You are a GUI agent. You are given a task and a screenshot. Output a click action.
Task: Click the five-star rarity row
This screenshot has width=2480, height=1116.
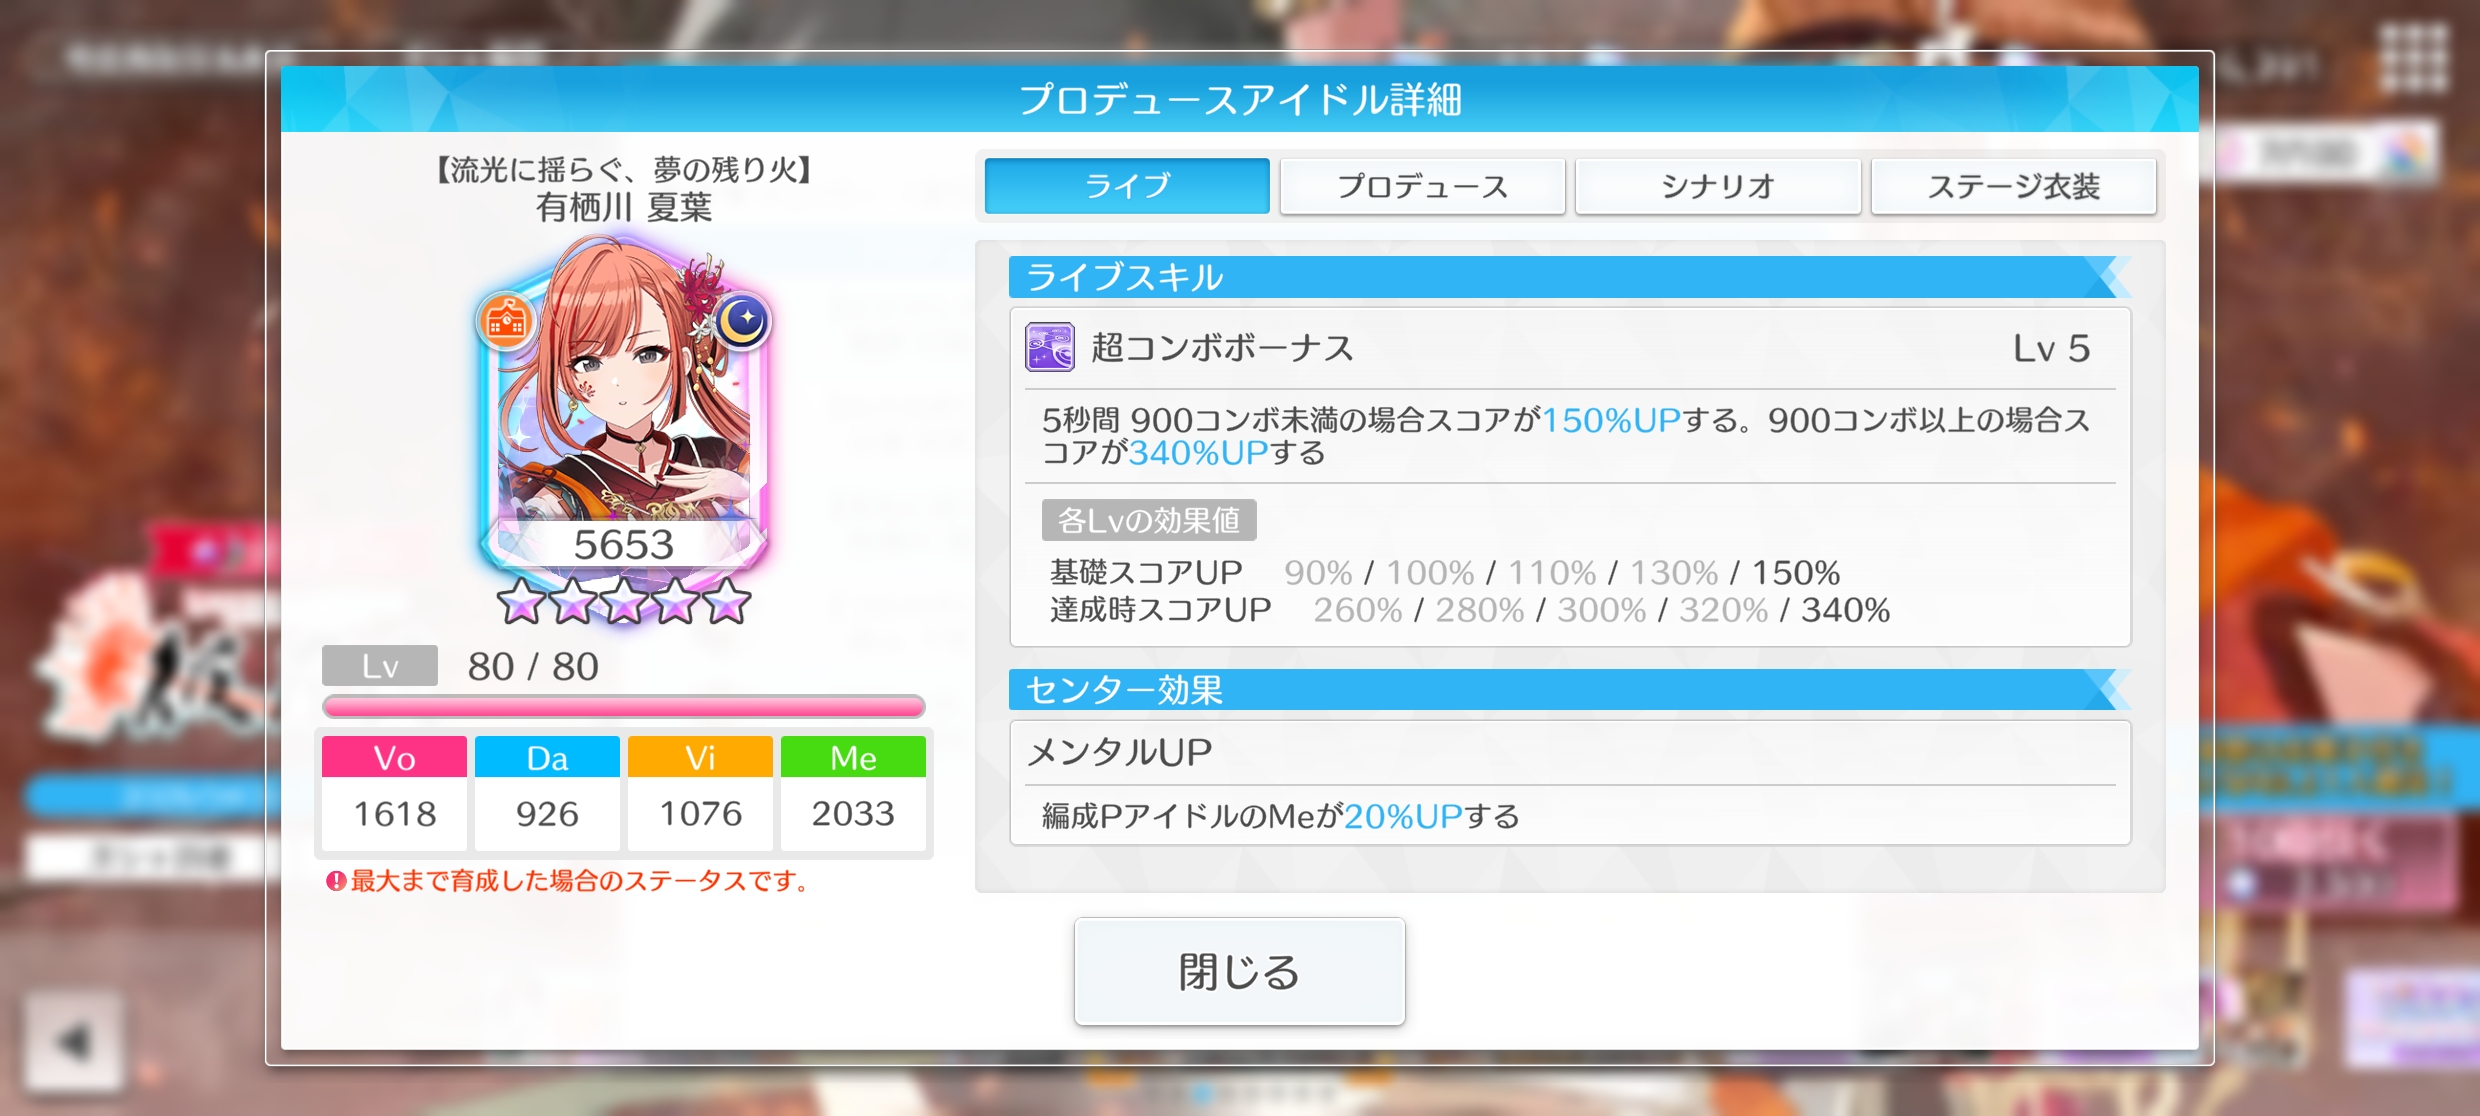(x=624, y=601)
